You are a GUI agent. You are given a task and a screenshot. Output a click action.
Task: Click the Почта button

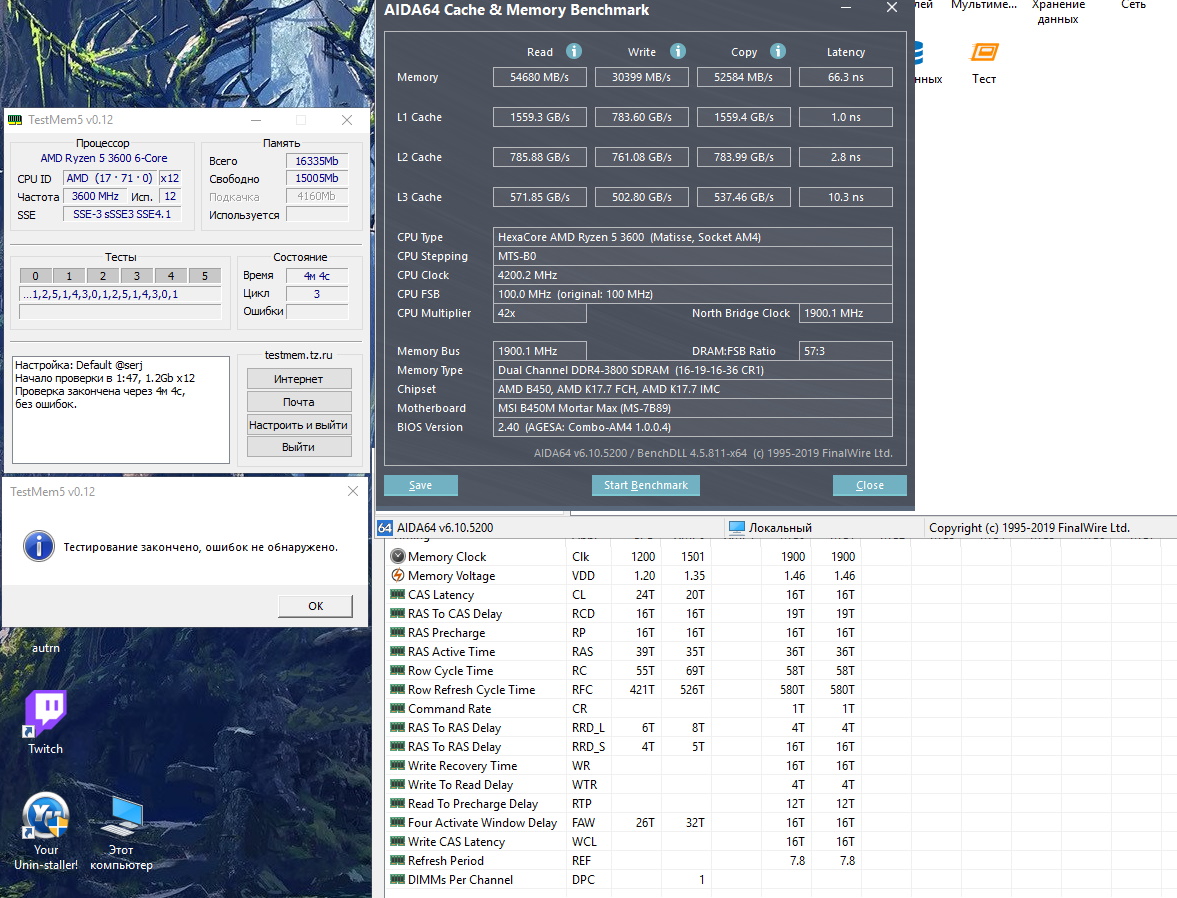[298, 402]
